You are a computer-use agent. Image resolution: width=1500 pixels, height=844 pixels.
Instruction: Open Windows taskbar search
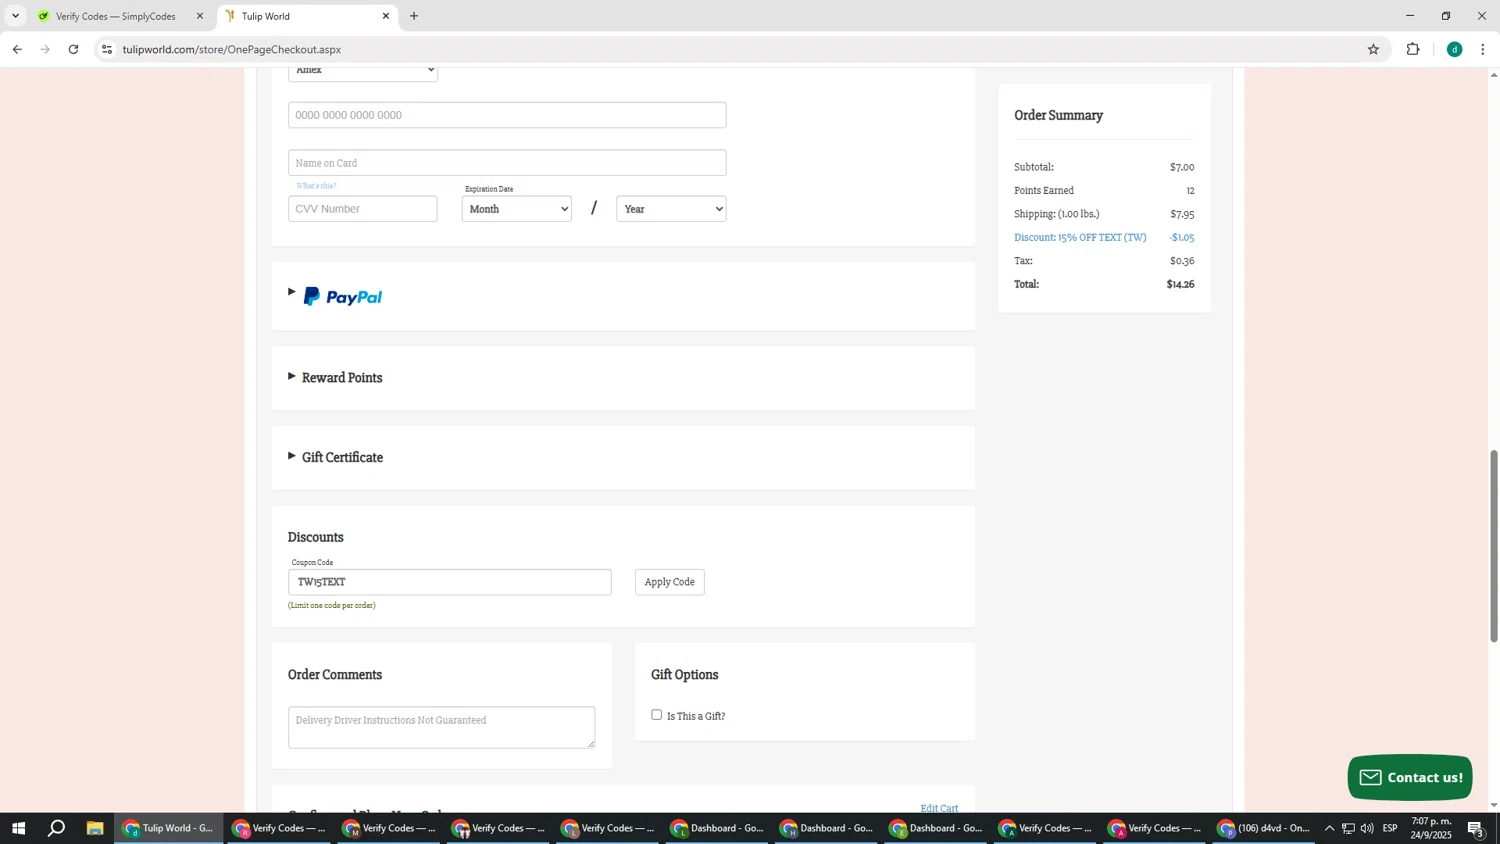click(x=56, y=828)
